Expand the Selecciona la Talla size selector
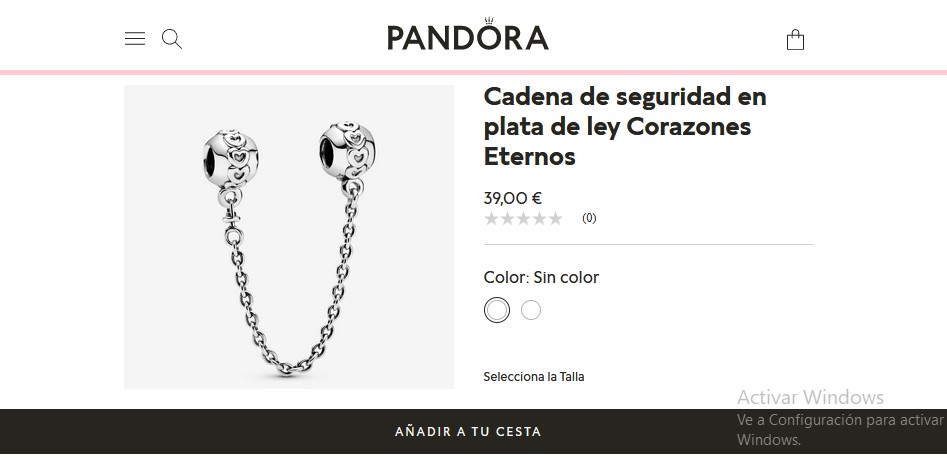This screenshot has height=458, width=947. pos(534,377)
